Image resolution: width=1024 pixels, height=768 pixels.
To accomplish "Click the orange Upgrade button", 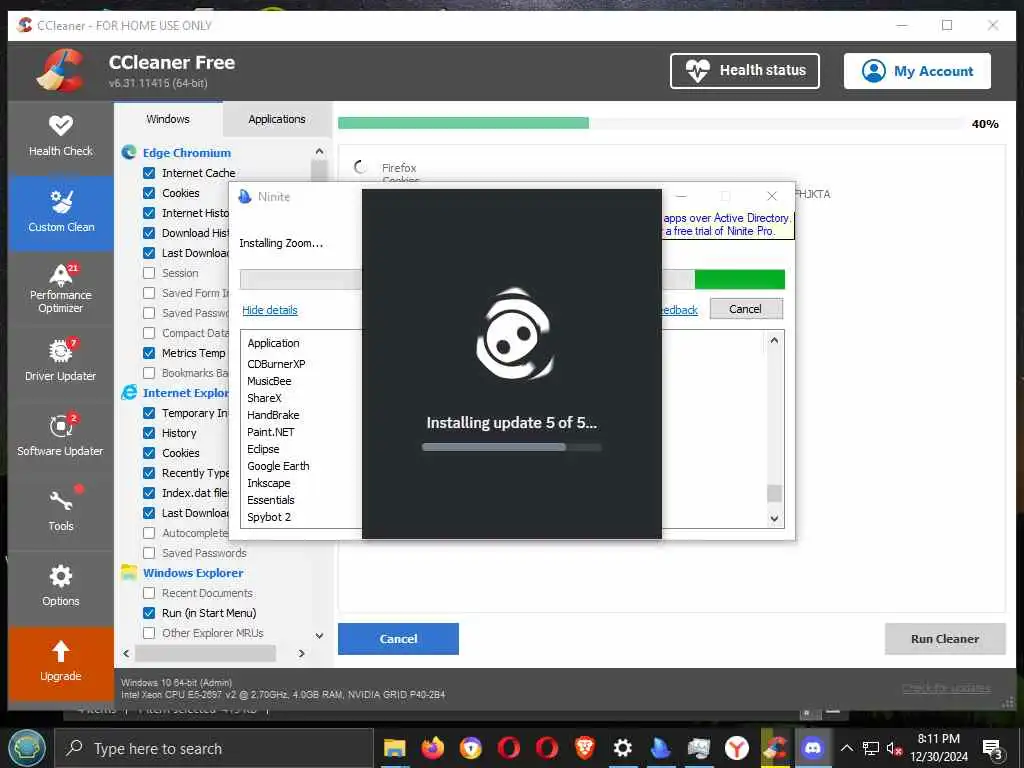I will (x=61, y=662).
